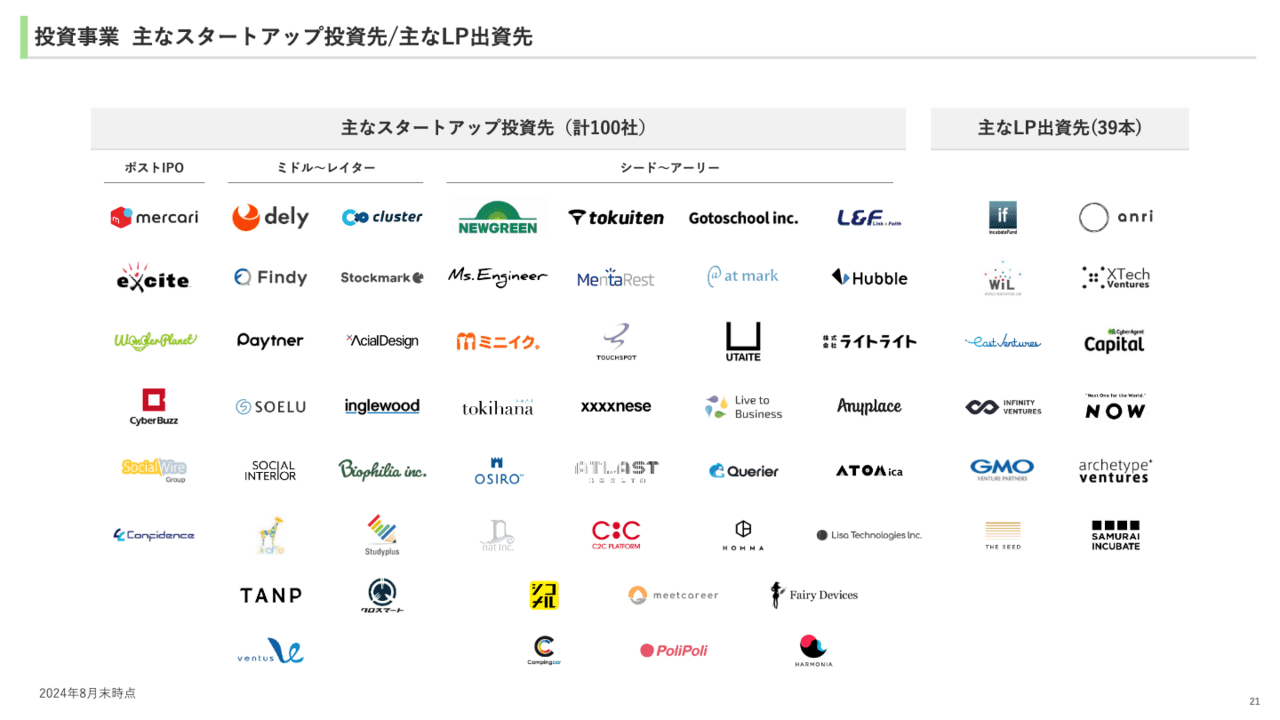This screenshot has width=1280, height=720.
Task: Select the UTAITE logo
Action: tap(743, 341)
